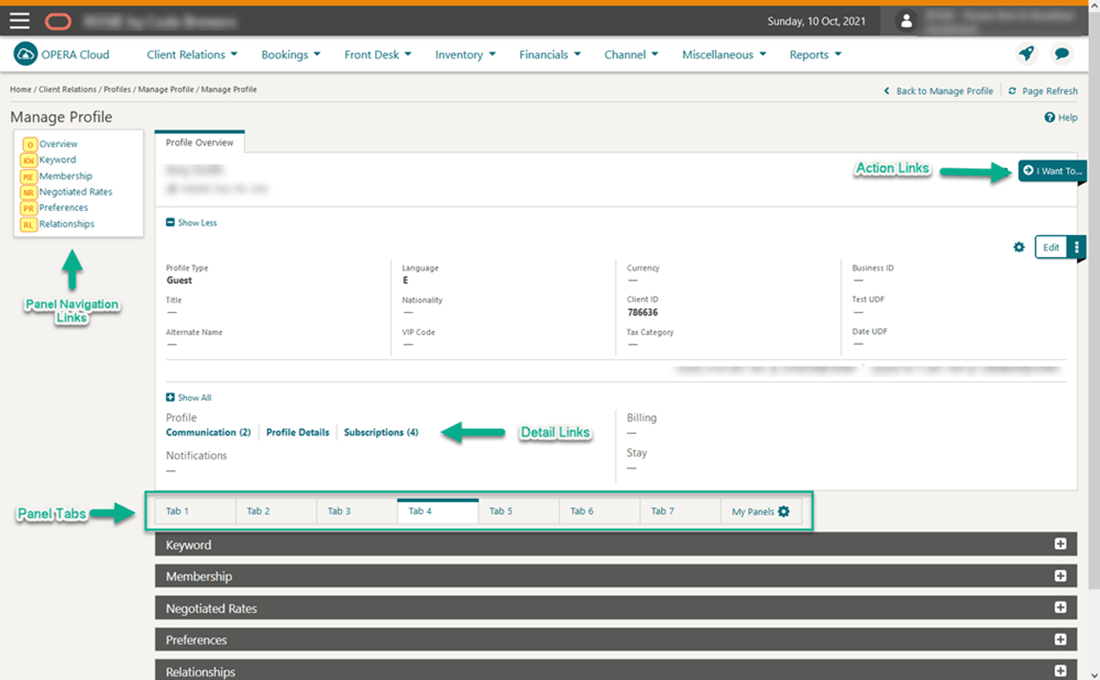The image size is (1100, 680).
Task: Click the user account avatar icon
Action: 906,21
